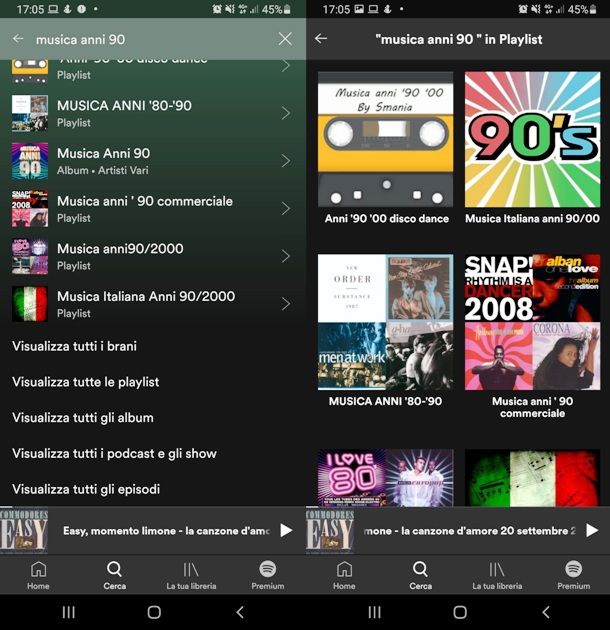This screenshot has height=630, width=610.
Task: Tap Visualizza tutti gli episodi
Action: 86,489
